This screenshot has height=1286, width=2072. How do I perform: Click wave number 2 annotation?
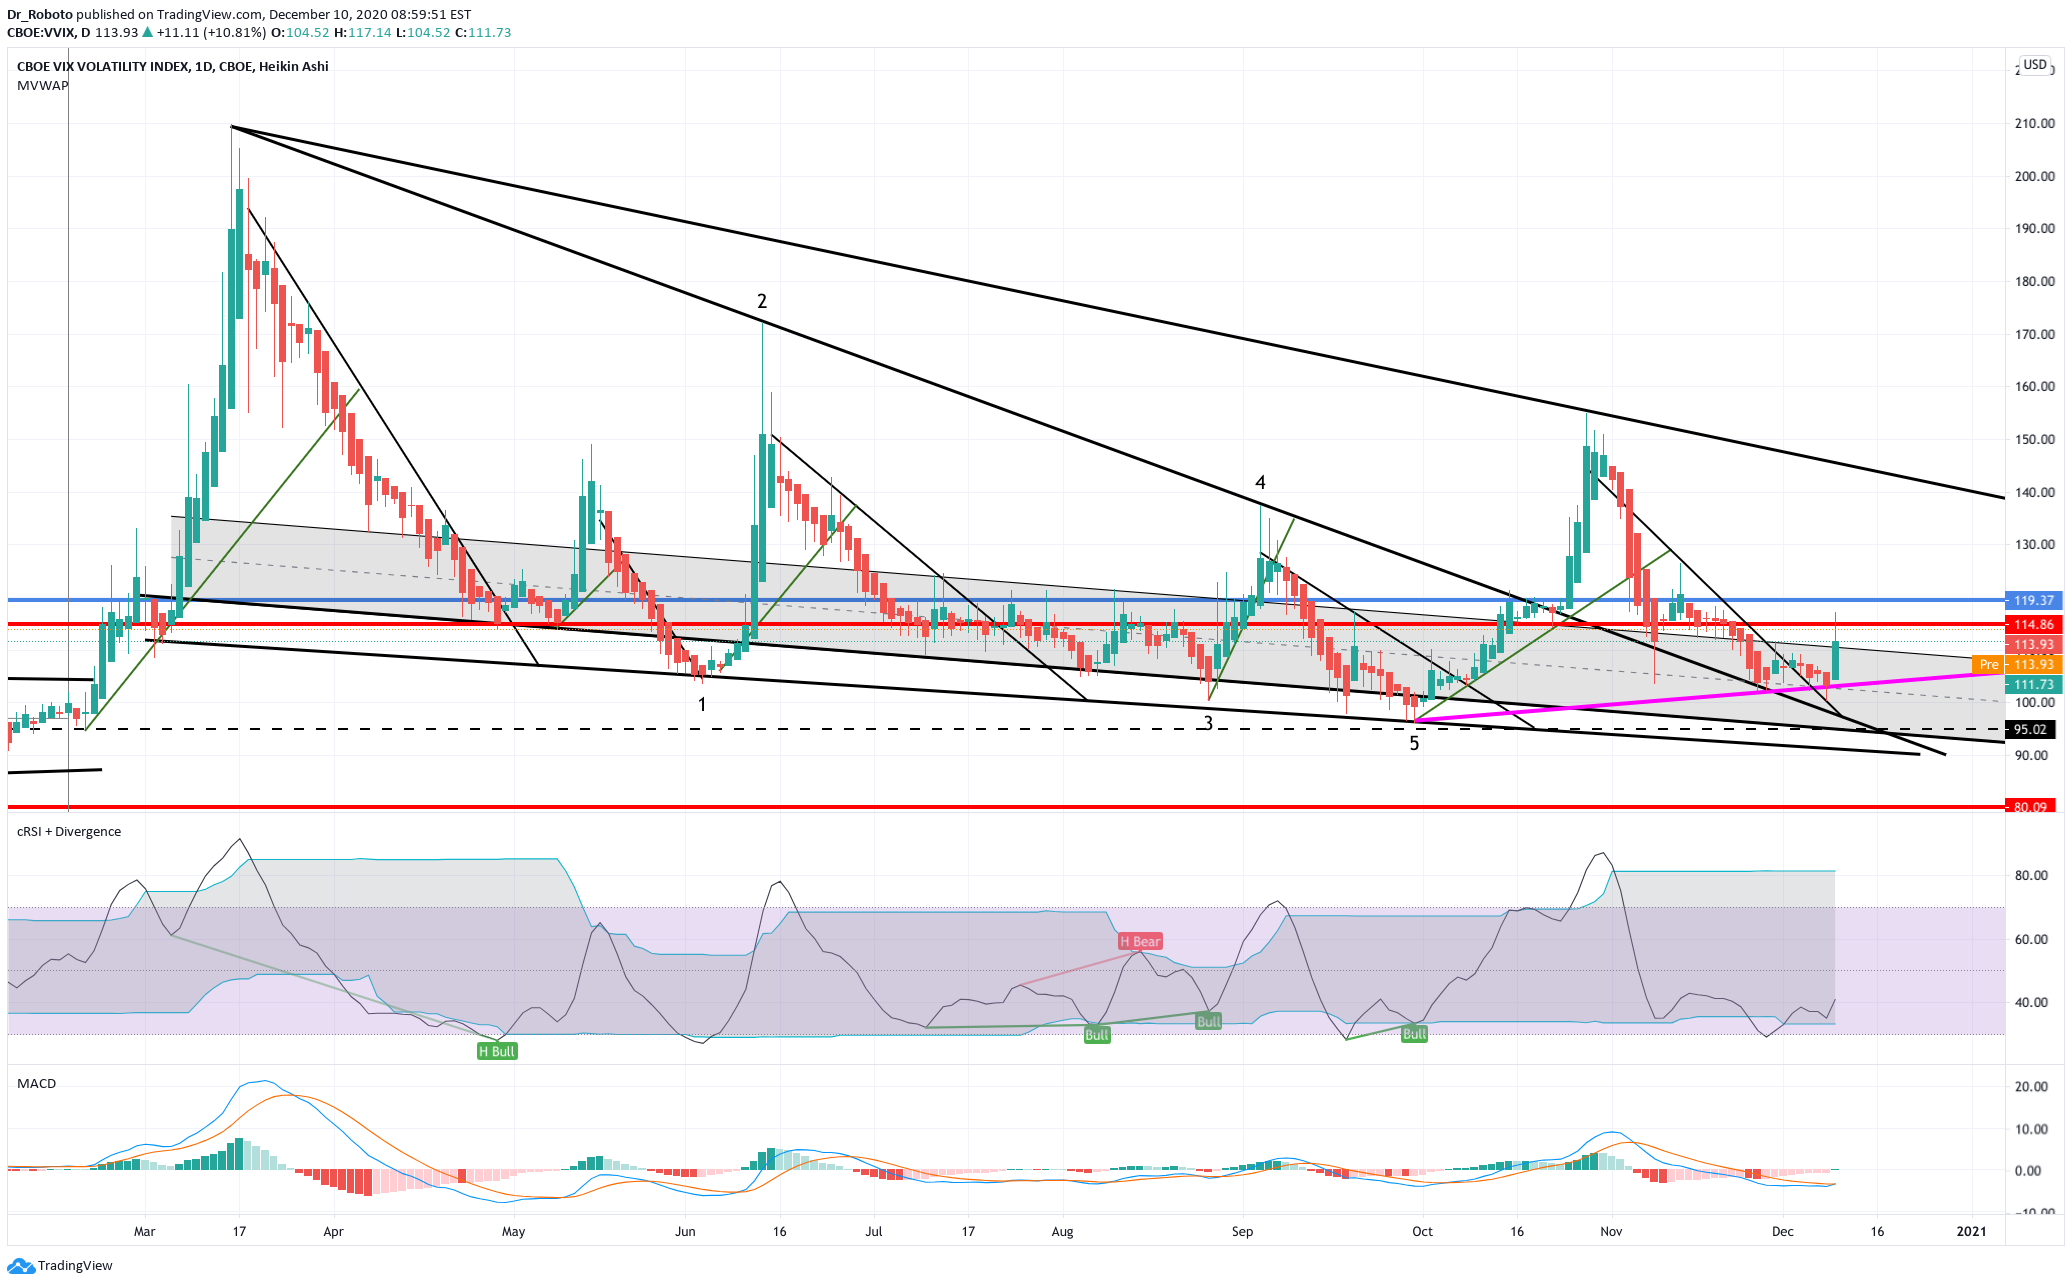[x=762, y=302]
